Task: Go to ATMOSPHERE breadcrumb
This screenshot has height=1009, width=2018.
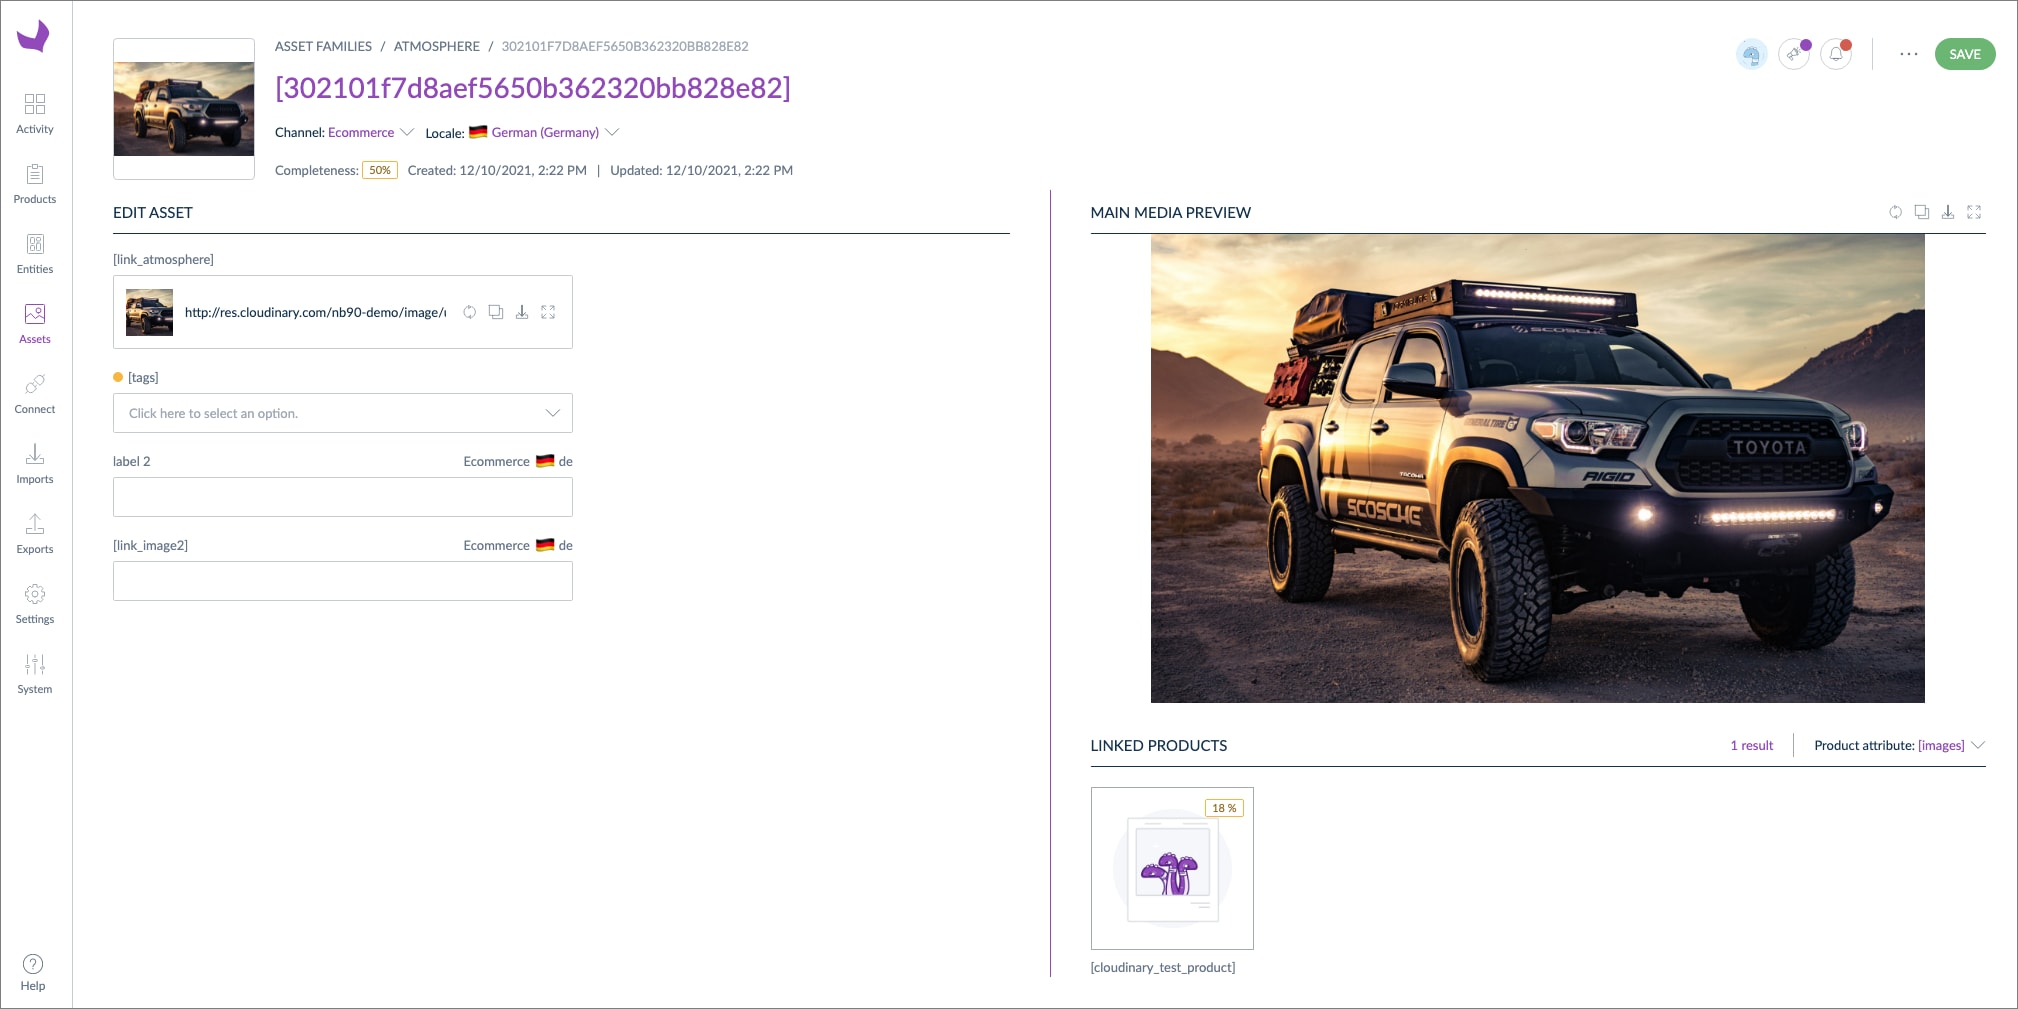Action: click(x=437, y=46)
